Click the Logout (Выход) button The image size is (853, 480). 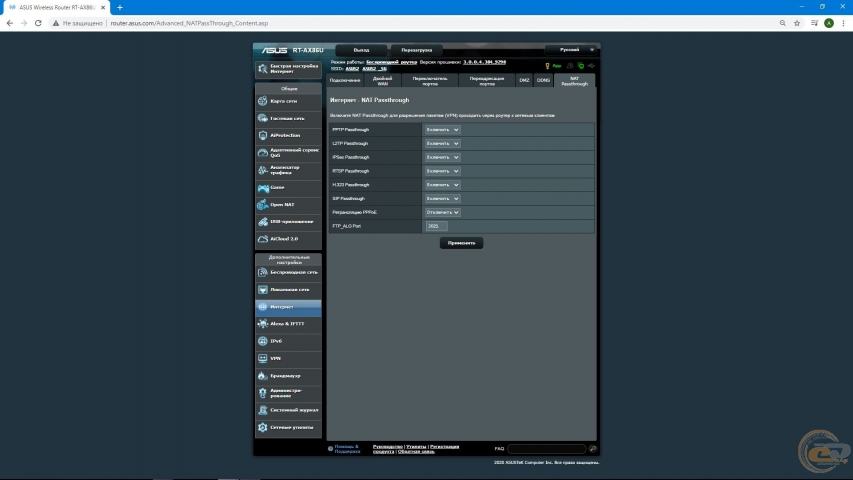(x=361, y=50)
